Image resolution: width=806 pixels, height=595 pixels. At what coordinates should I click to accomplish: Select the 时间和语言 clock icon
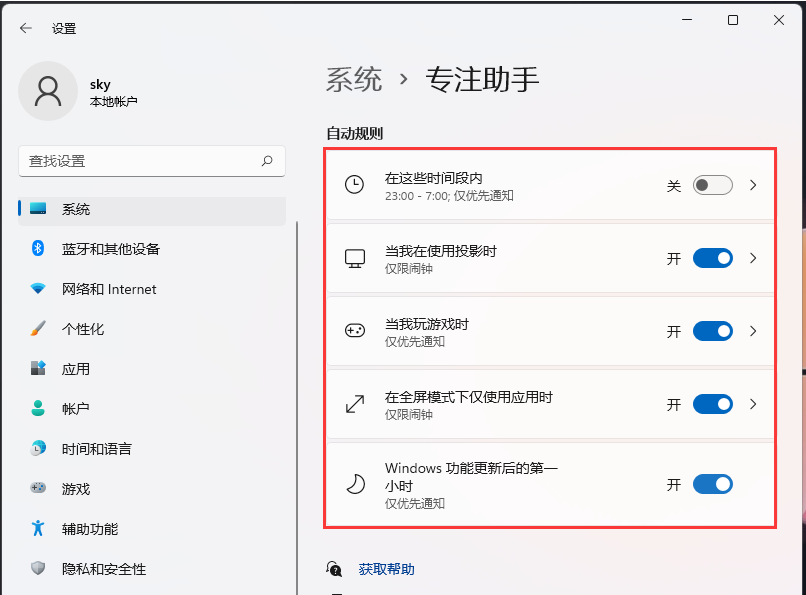[37, 449]
